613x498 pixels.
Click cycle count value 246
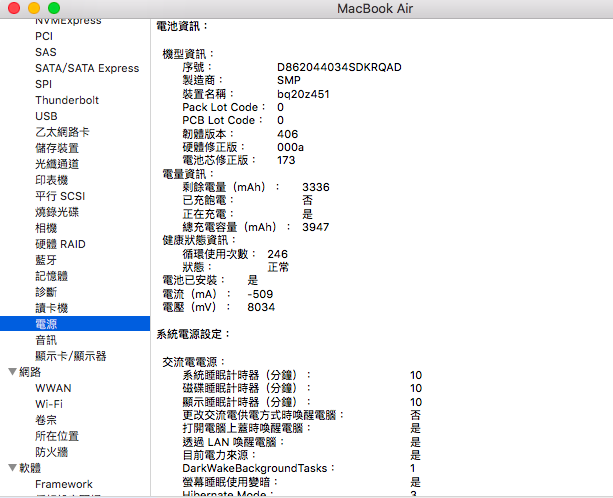pos(278,254)
